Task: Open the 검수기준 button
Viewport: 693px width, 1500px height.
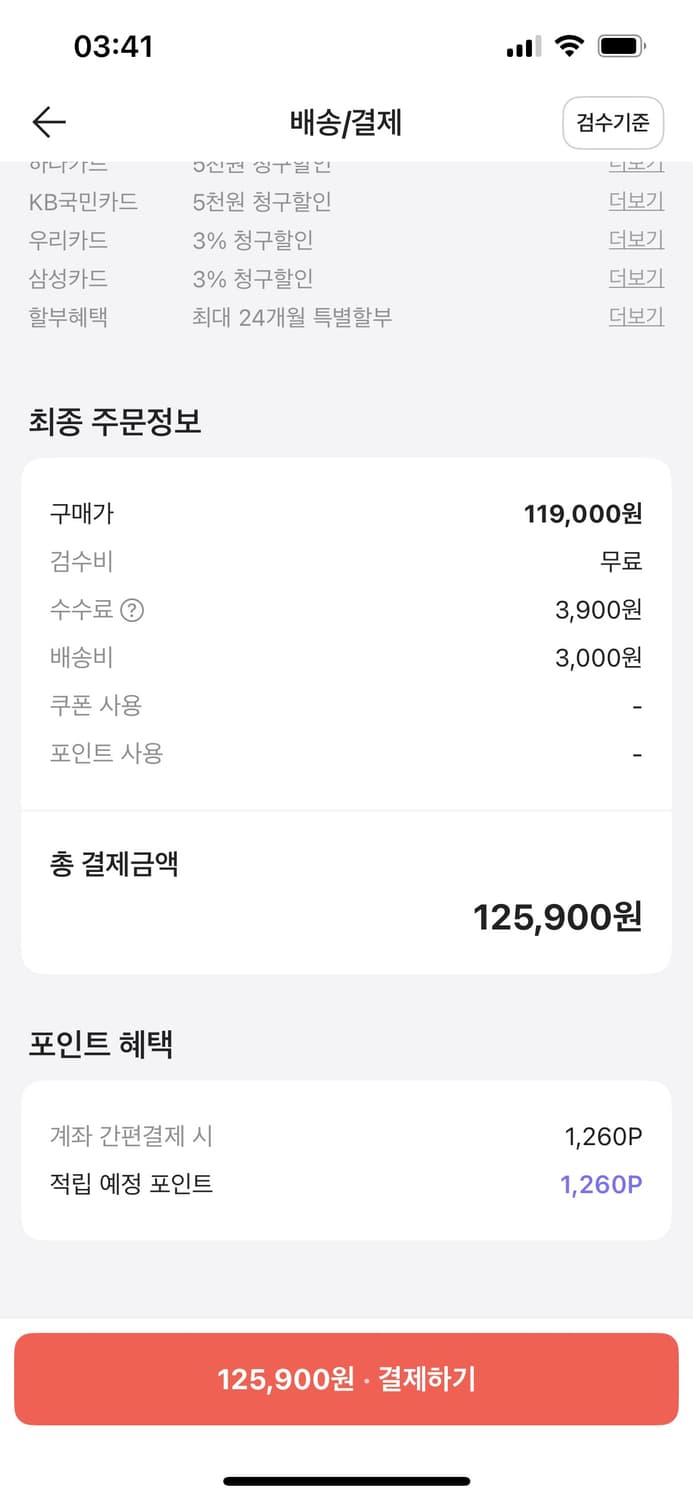Action: point(613,122)
